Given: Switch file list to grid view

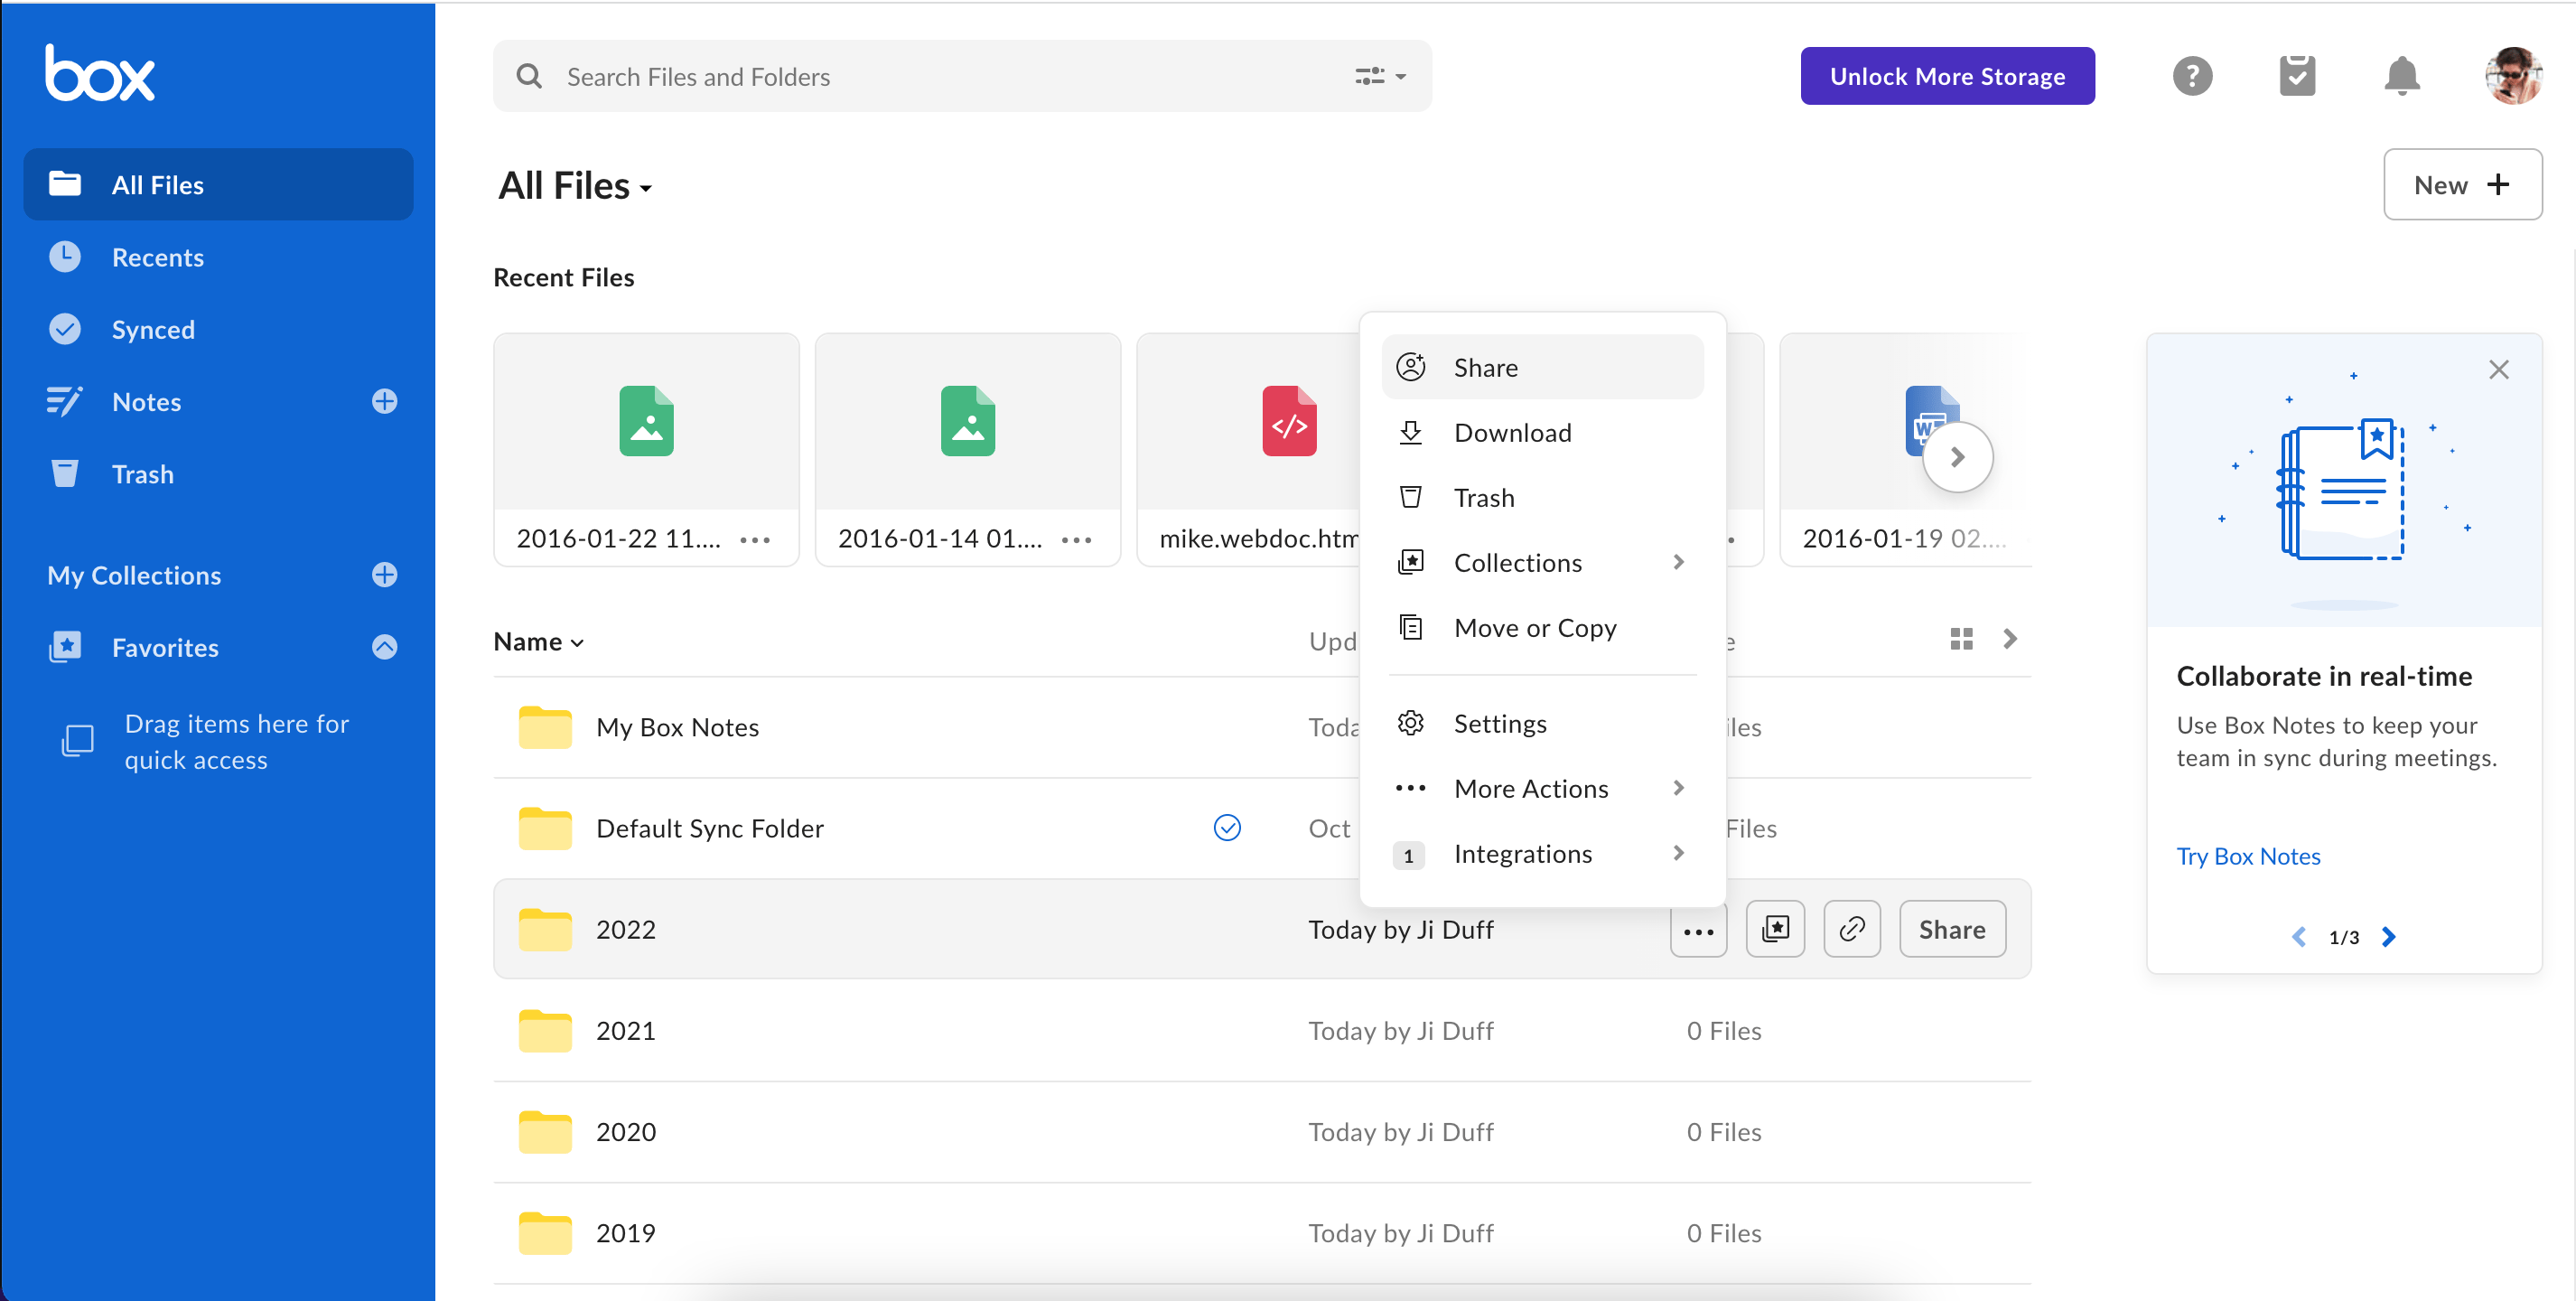Looking at the screenshot, I should (x=1962, y=639).
